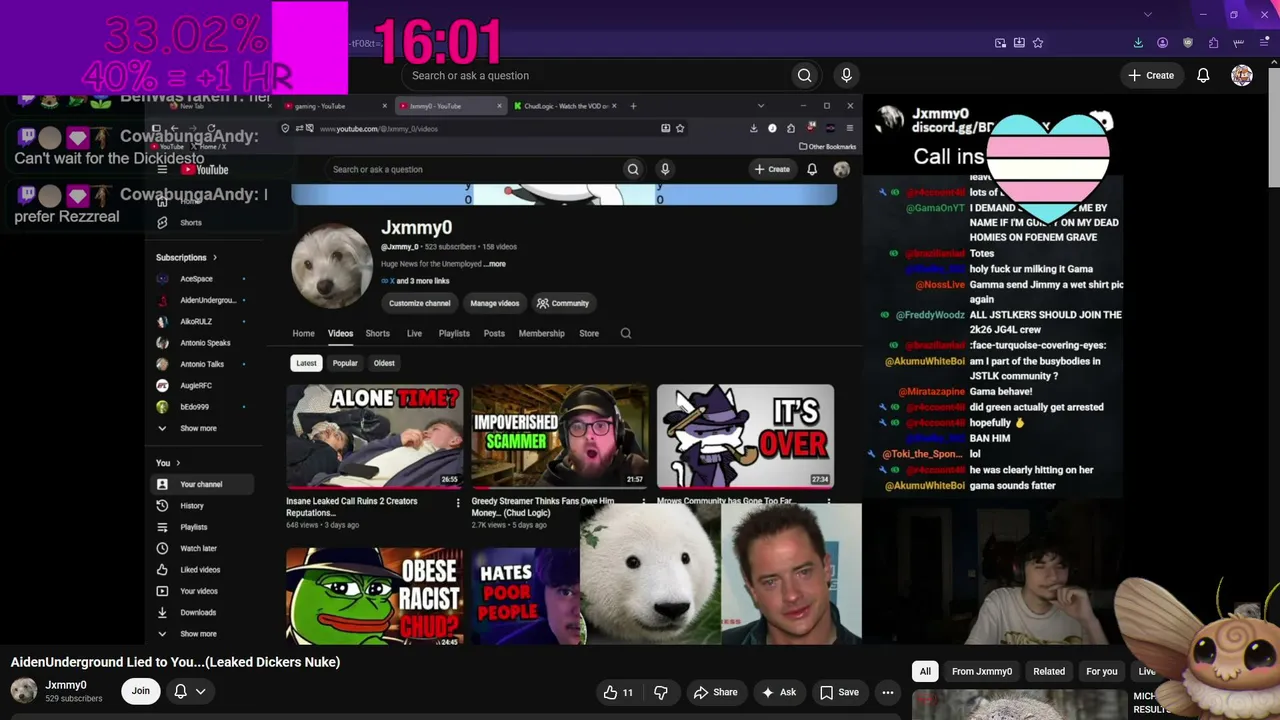Click Watch later in the recorded sidebar
The height and width of the screenshot is (720, 1280).
[x=200, y=549]
